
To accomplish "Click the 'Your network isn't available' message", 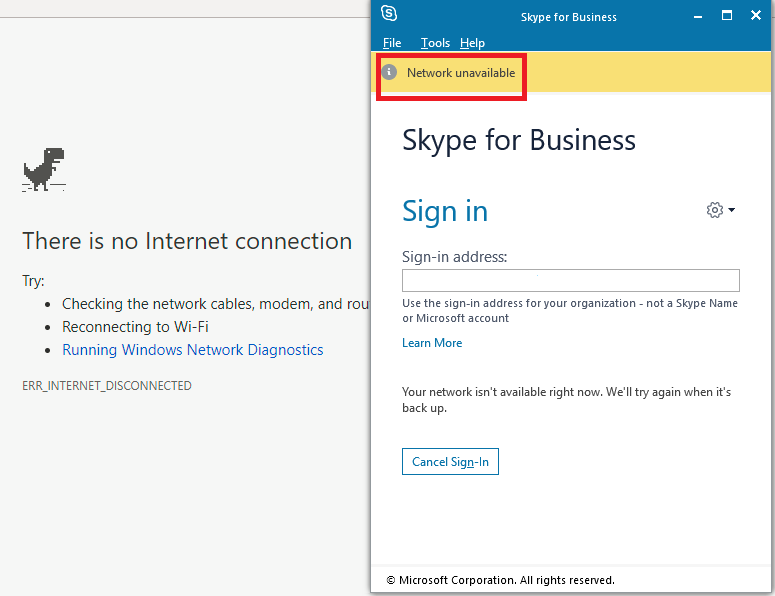I will (x=566, y=400).
